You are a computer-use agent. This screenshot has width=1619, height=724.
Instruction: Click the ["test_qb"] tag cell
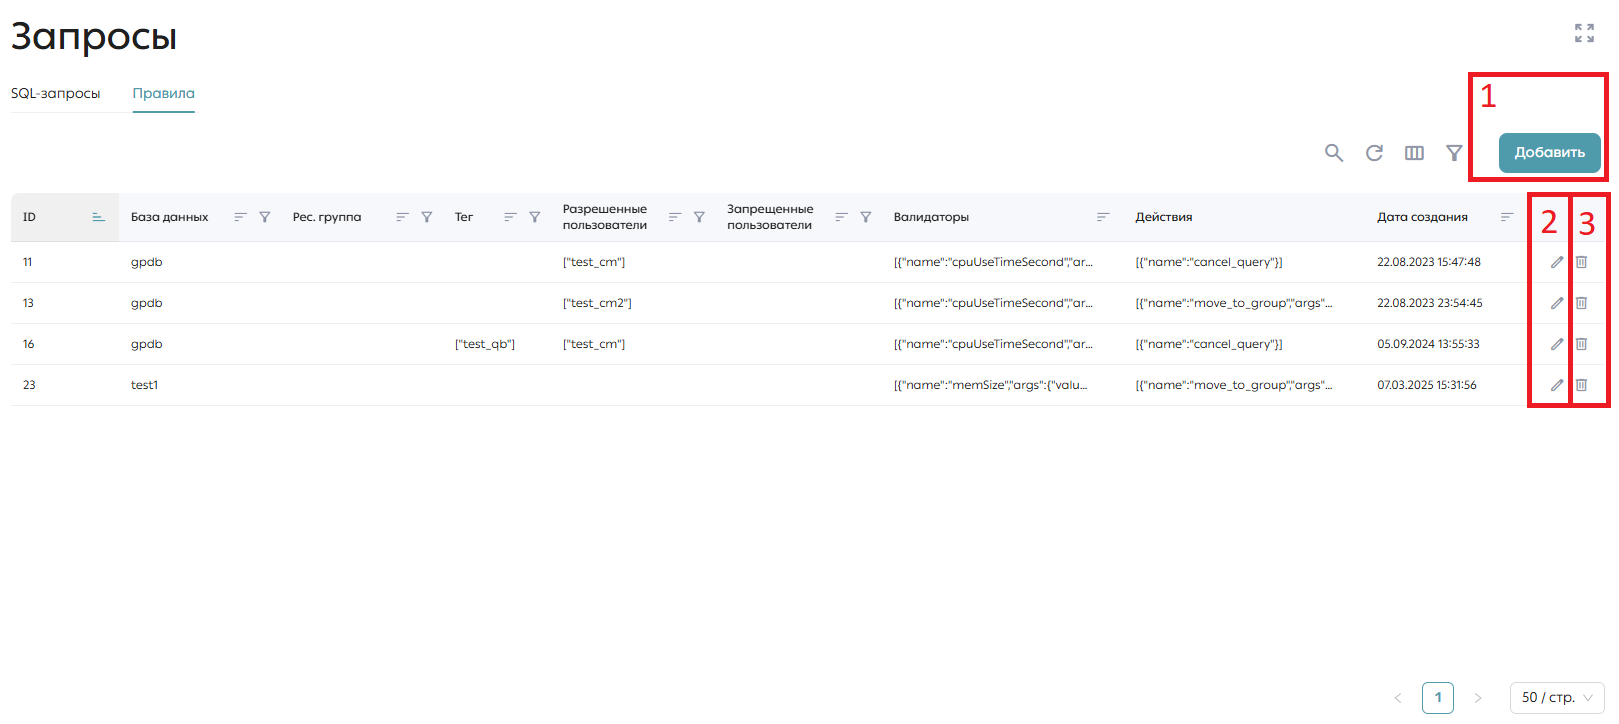(485, 344)
